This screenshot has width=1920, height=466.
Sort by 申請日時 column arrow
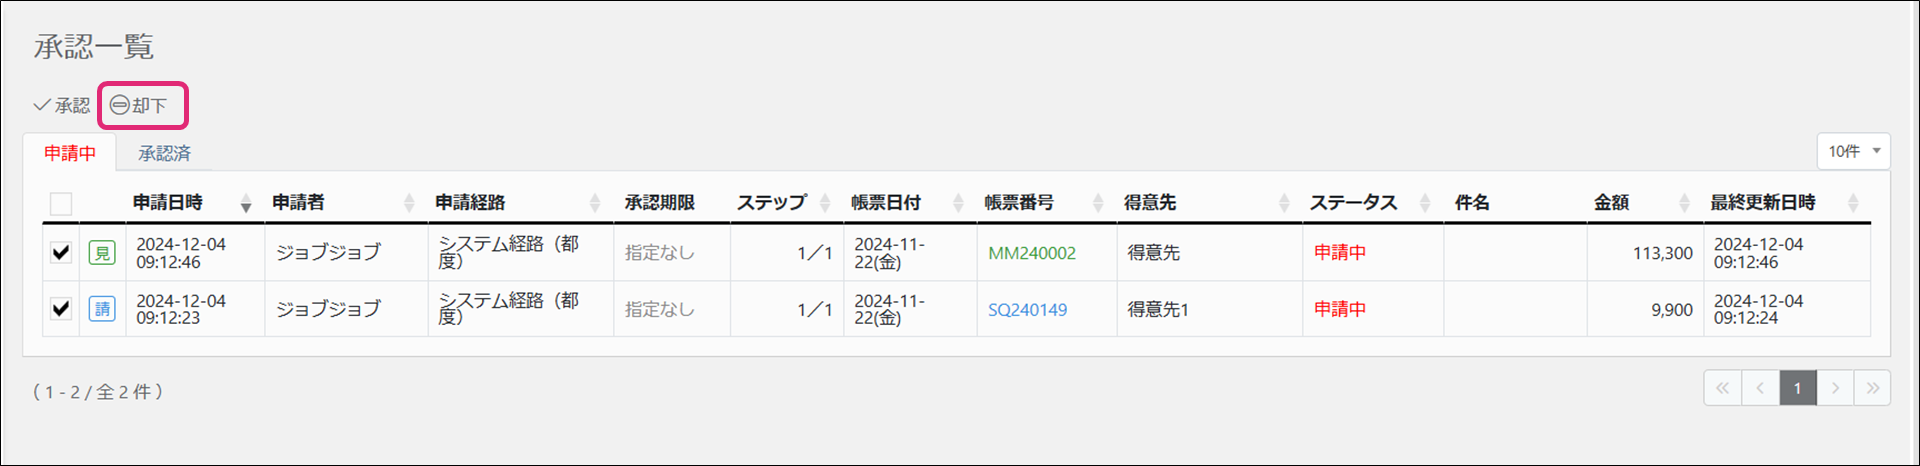(x=246, y=203)
